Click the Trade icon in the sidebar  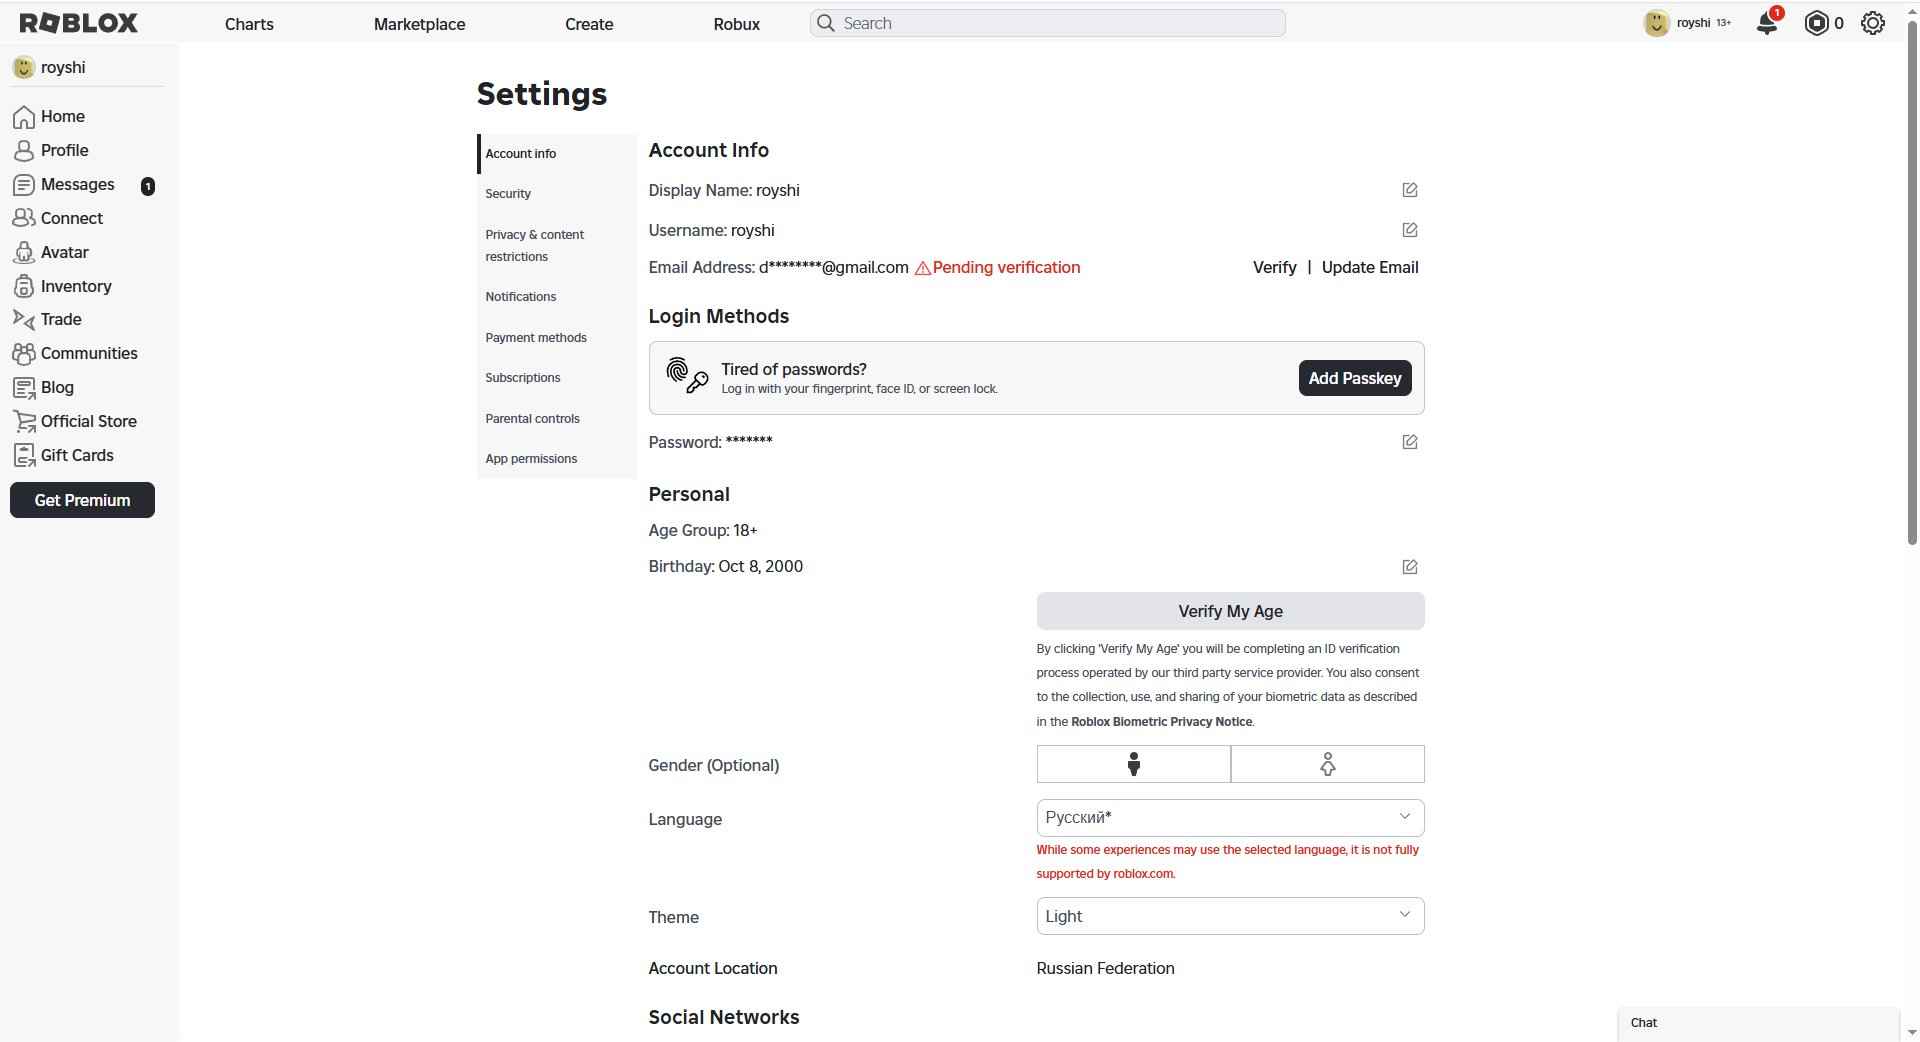(x=23, y=319)
